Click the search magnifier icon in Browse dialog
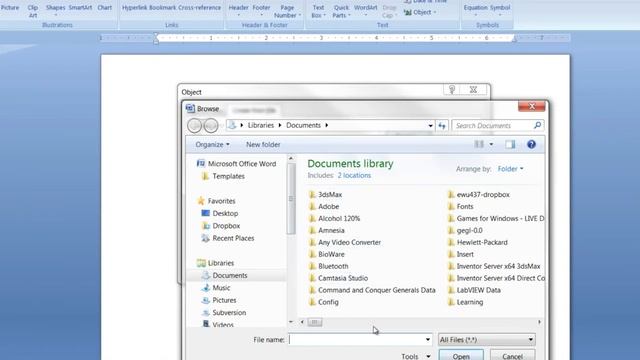The width and height of the screenshot is (640, 360). [537, 125]
